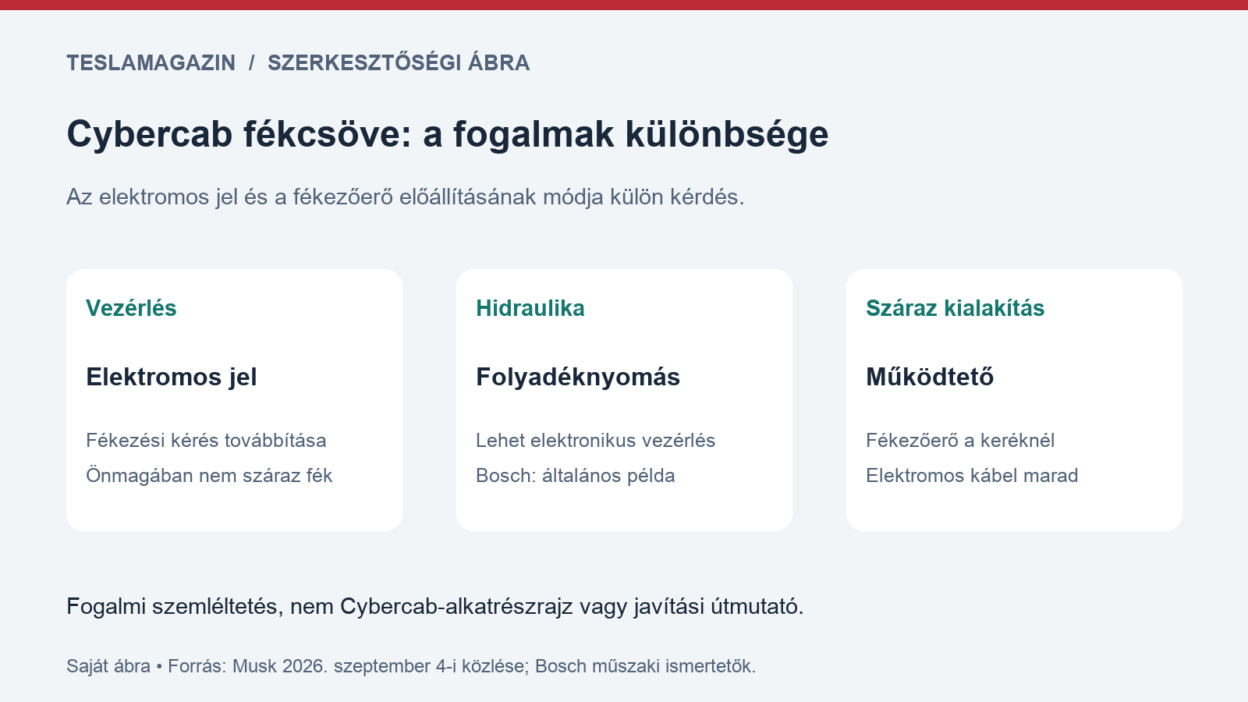Click the subtitle about elektromos jel és fékezőerő
The width and height of the screenshot is (1248, 702).
(405, 197)
